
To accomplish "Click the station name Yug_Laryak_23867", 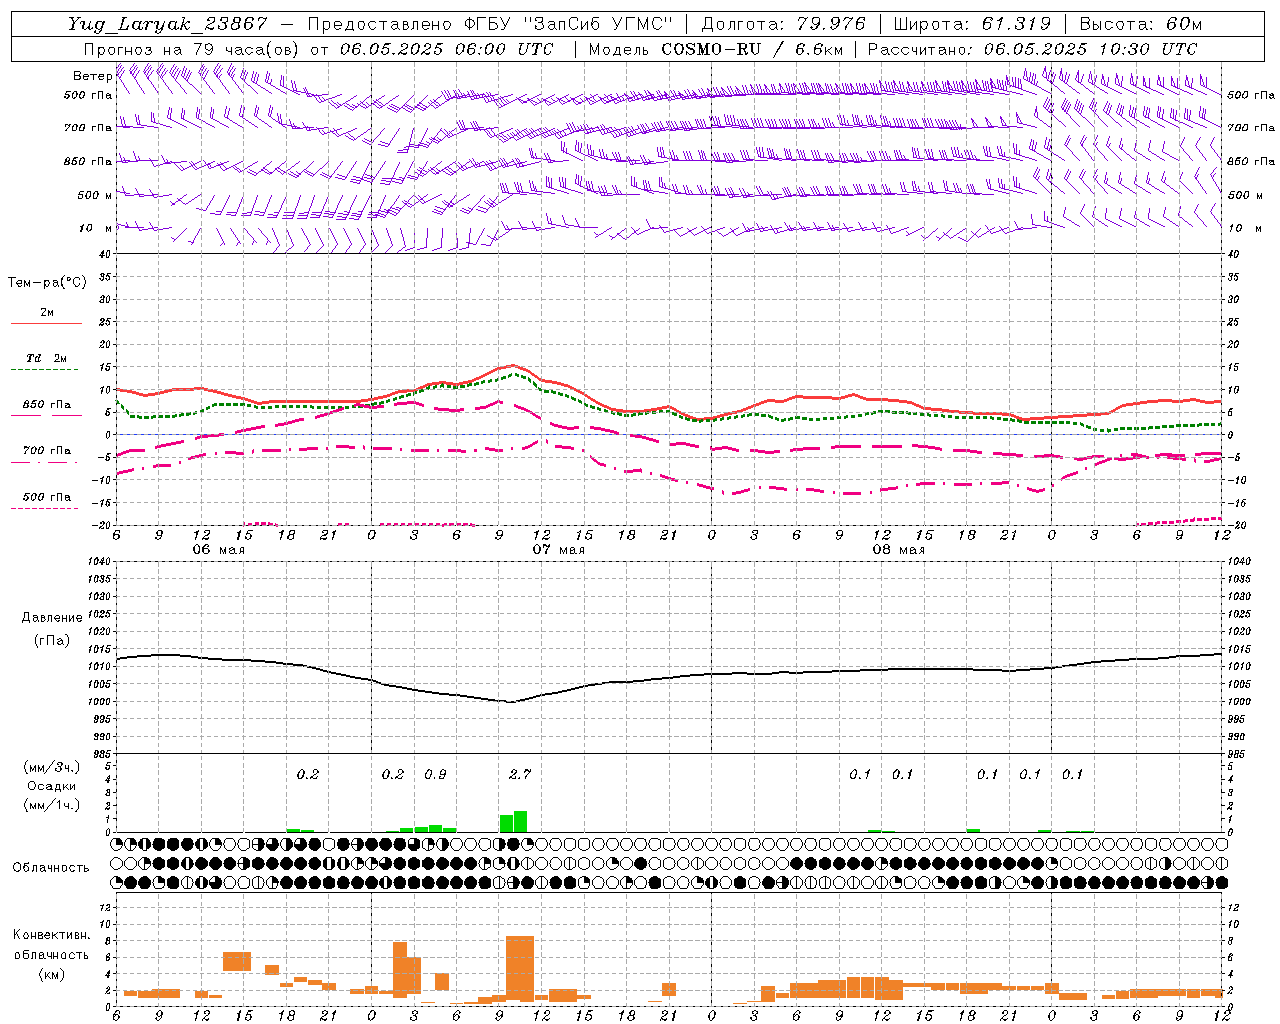I will [x=168, y=24].
